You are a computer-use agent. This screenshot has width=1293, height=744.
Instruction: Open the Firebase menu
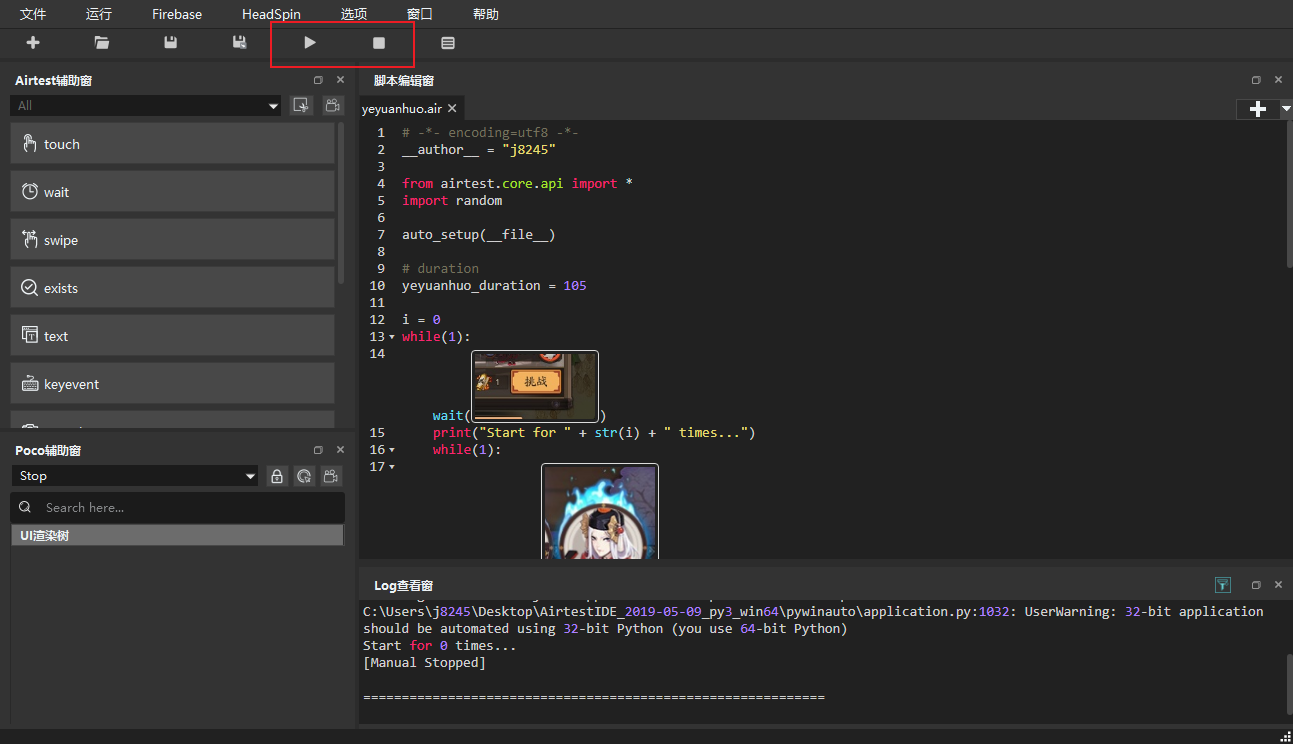pyautogui.click(x=177, y=14)
